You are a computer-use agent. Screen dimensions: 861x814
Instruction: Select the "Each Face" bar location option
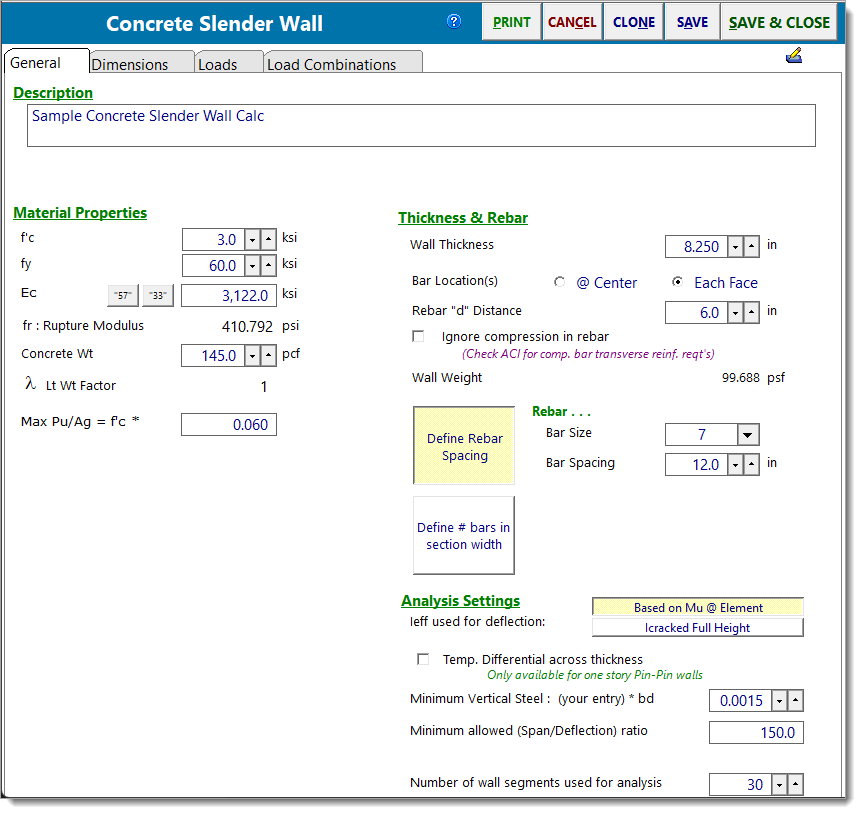point(676,282)
